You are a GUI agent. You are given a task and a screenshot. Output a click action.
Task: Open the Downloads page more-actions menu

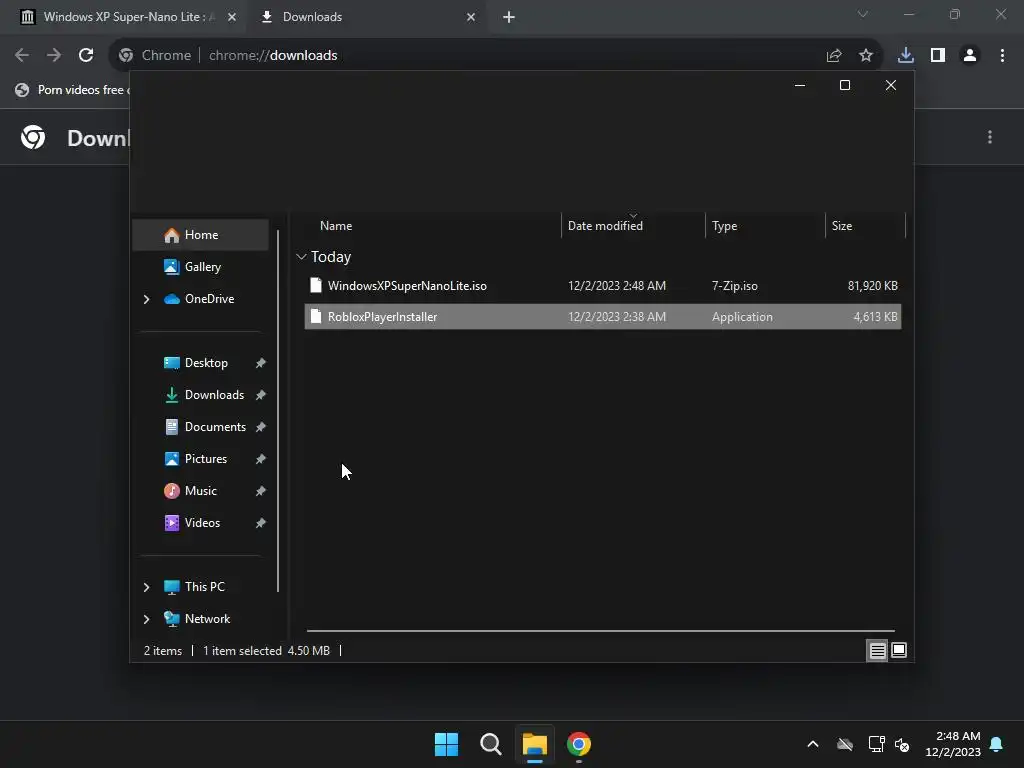pyautogui.click(x=990, y=137)
